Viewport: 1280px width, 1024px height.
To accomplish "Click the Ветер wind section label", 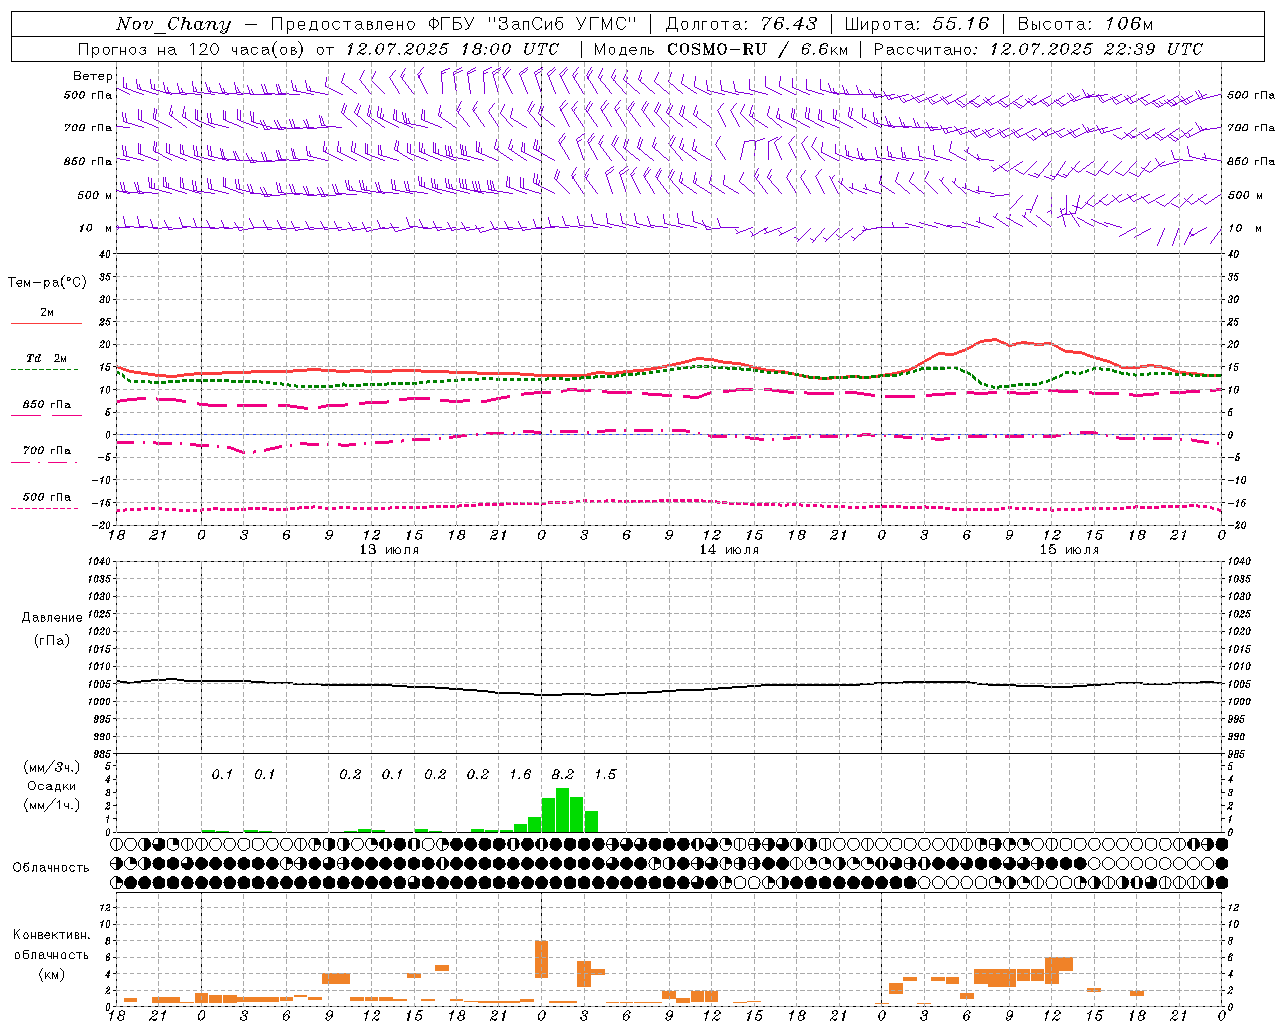I will click(93, 76).
